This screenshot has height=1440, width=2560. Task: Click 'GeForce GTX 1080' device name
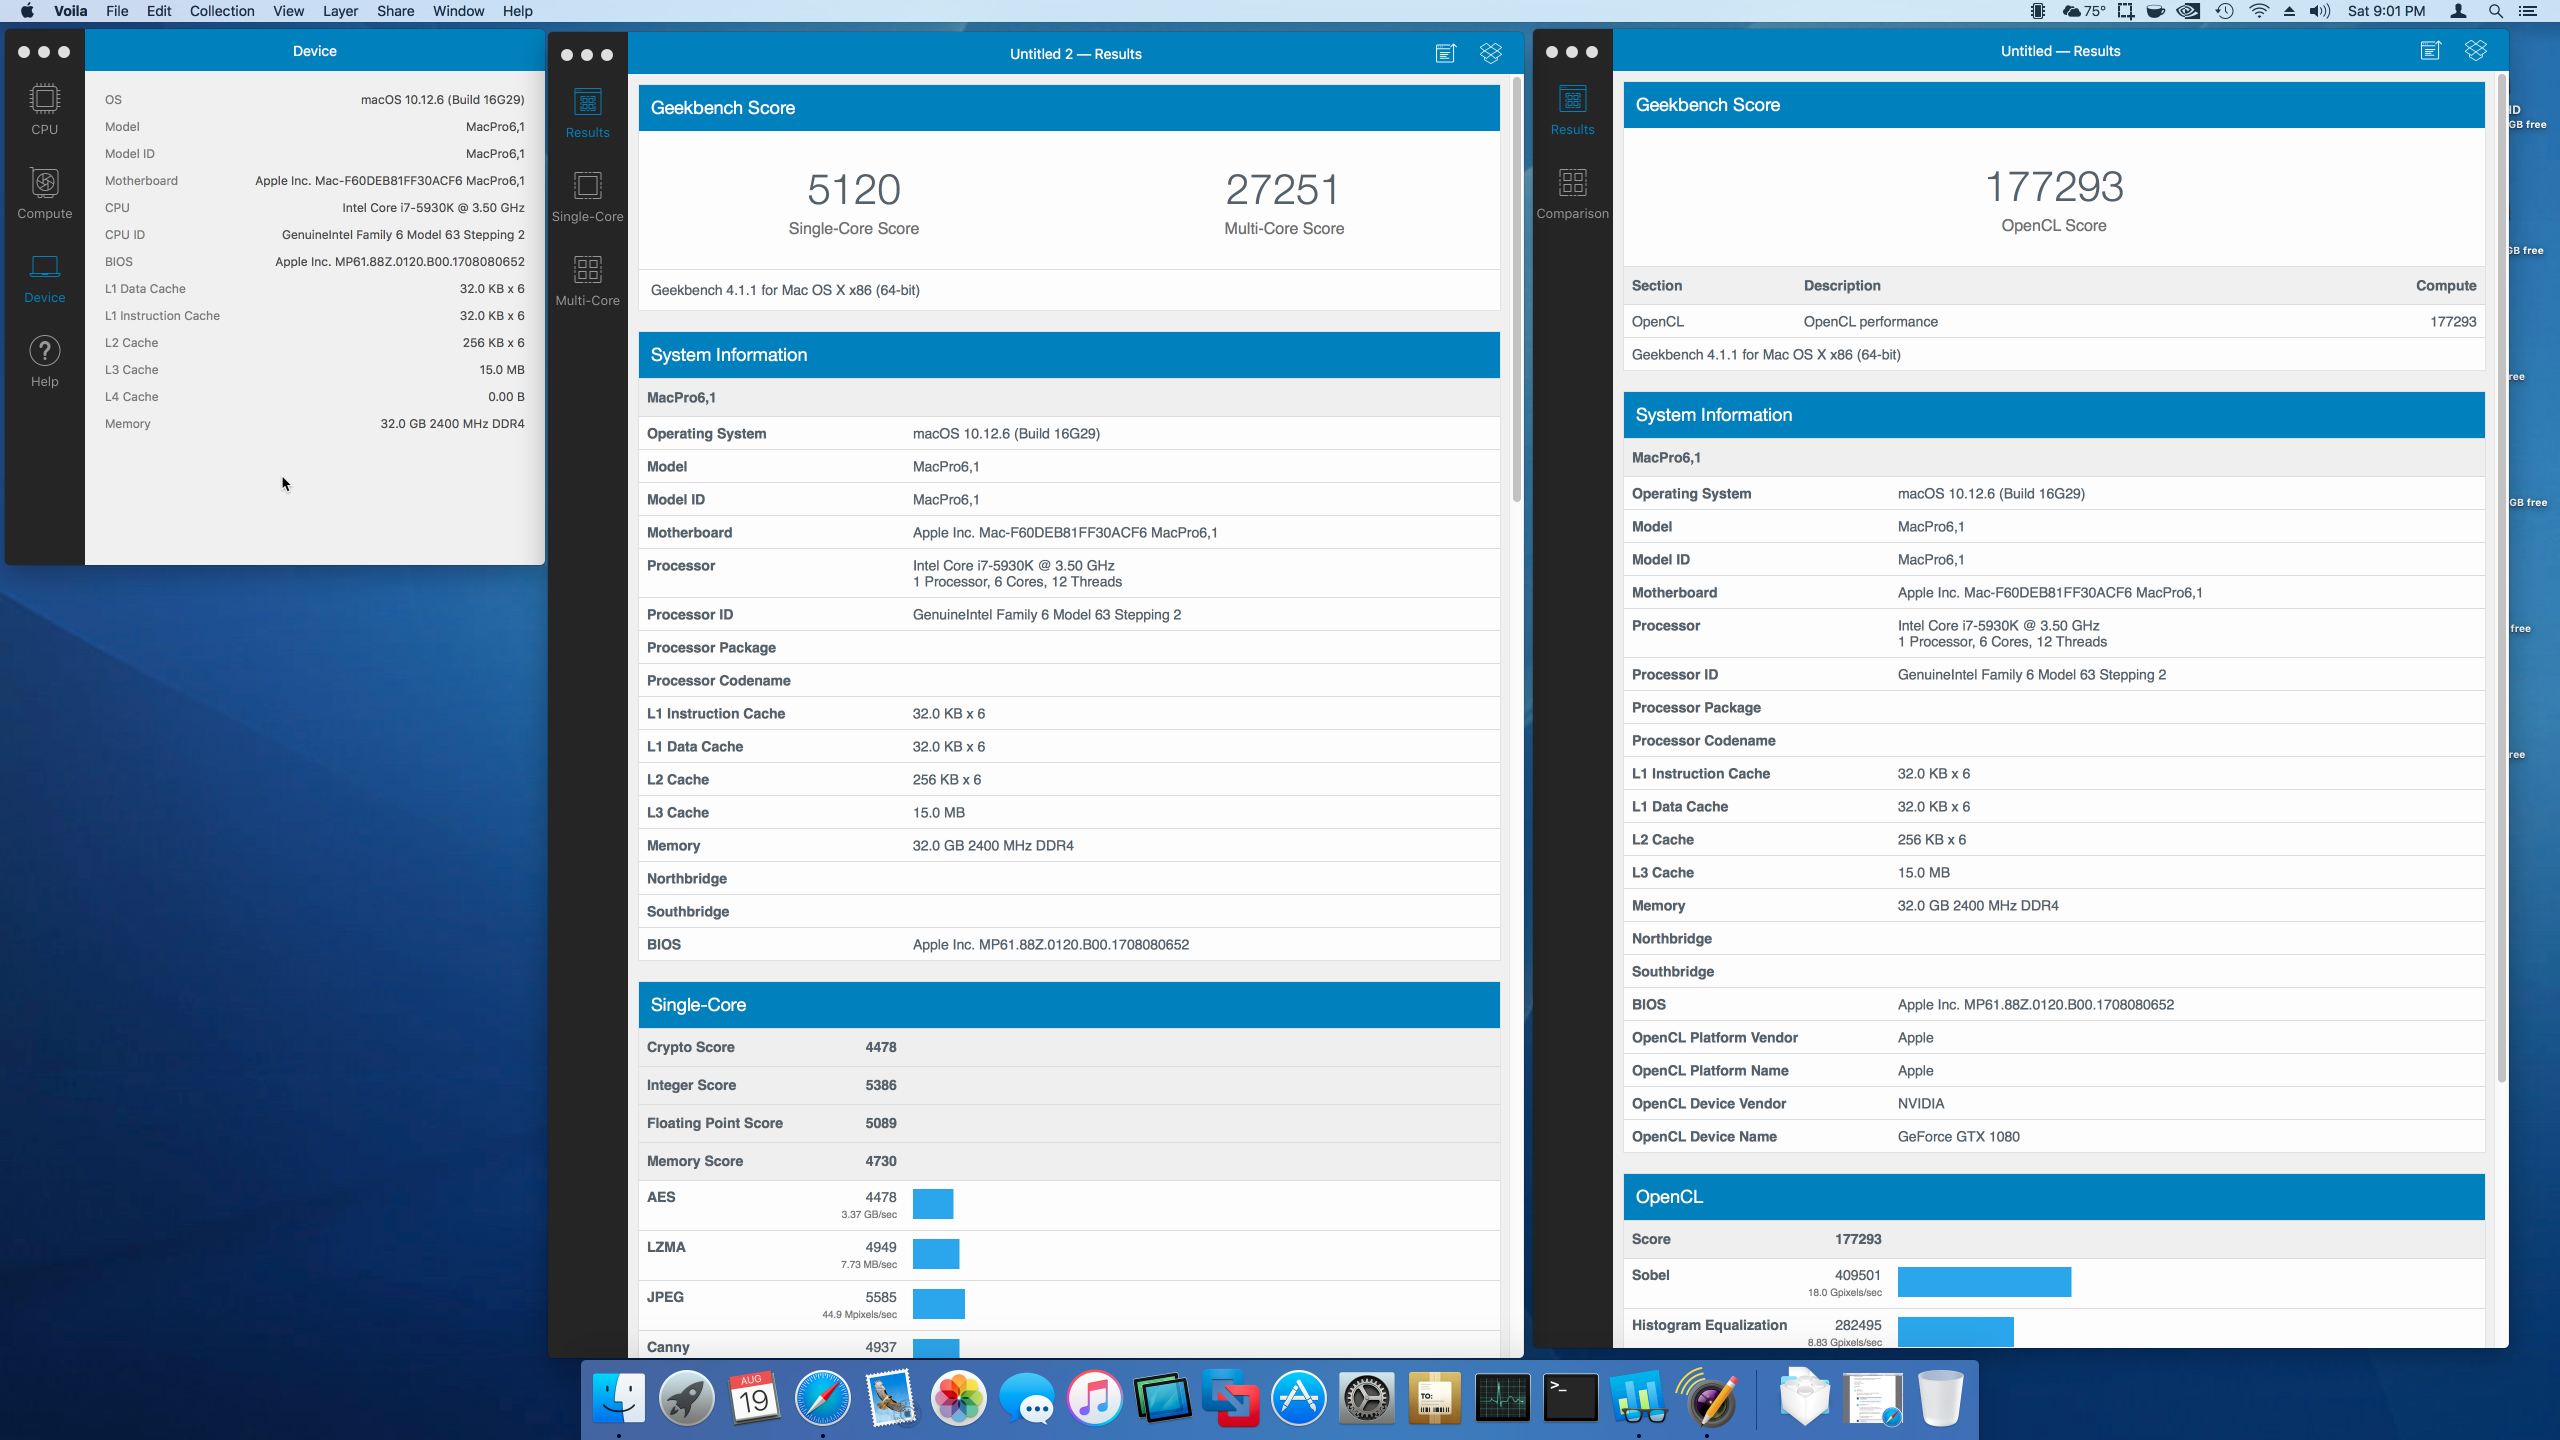(x=1958, y=1137)
